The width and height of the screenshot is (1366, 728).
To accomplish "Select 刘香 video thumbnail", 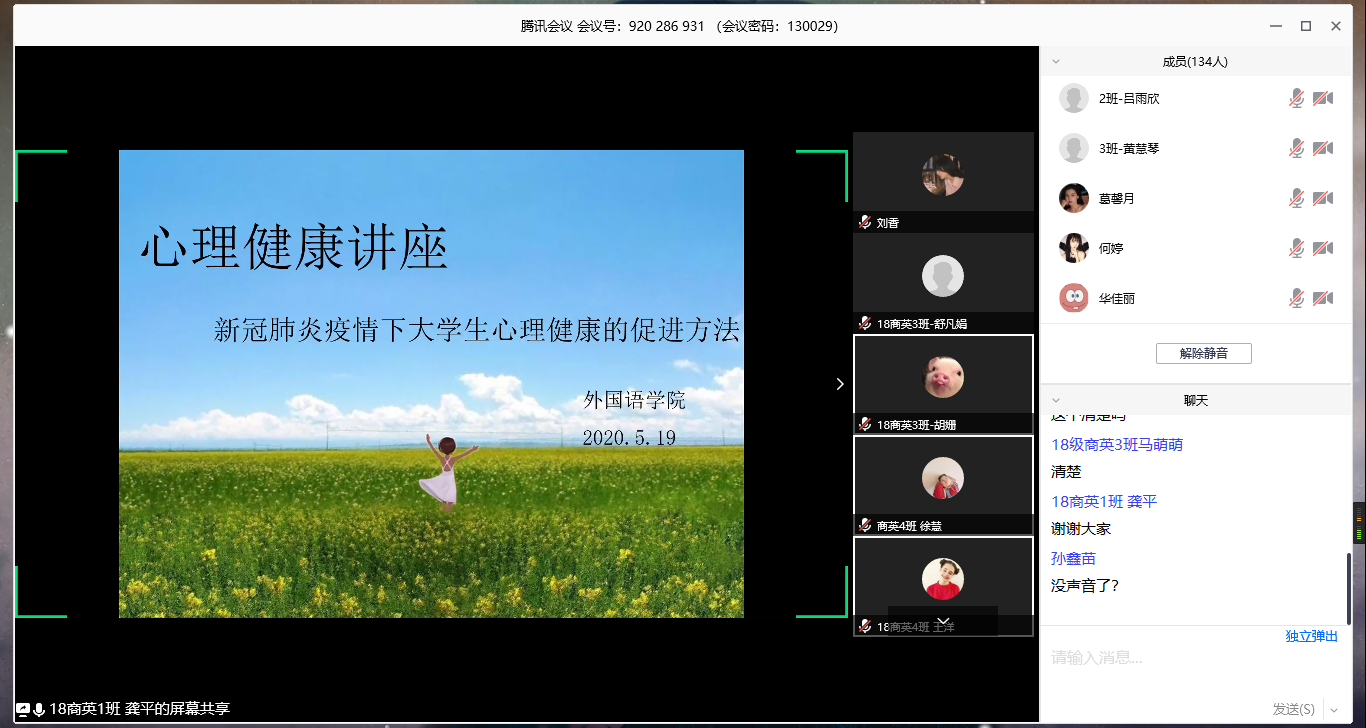I will tap(943, 182).
